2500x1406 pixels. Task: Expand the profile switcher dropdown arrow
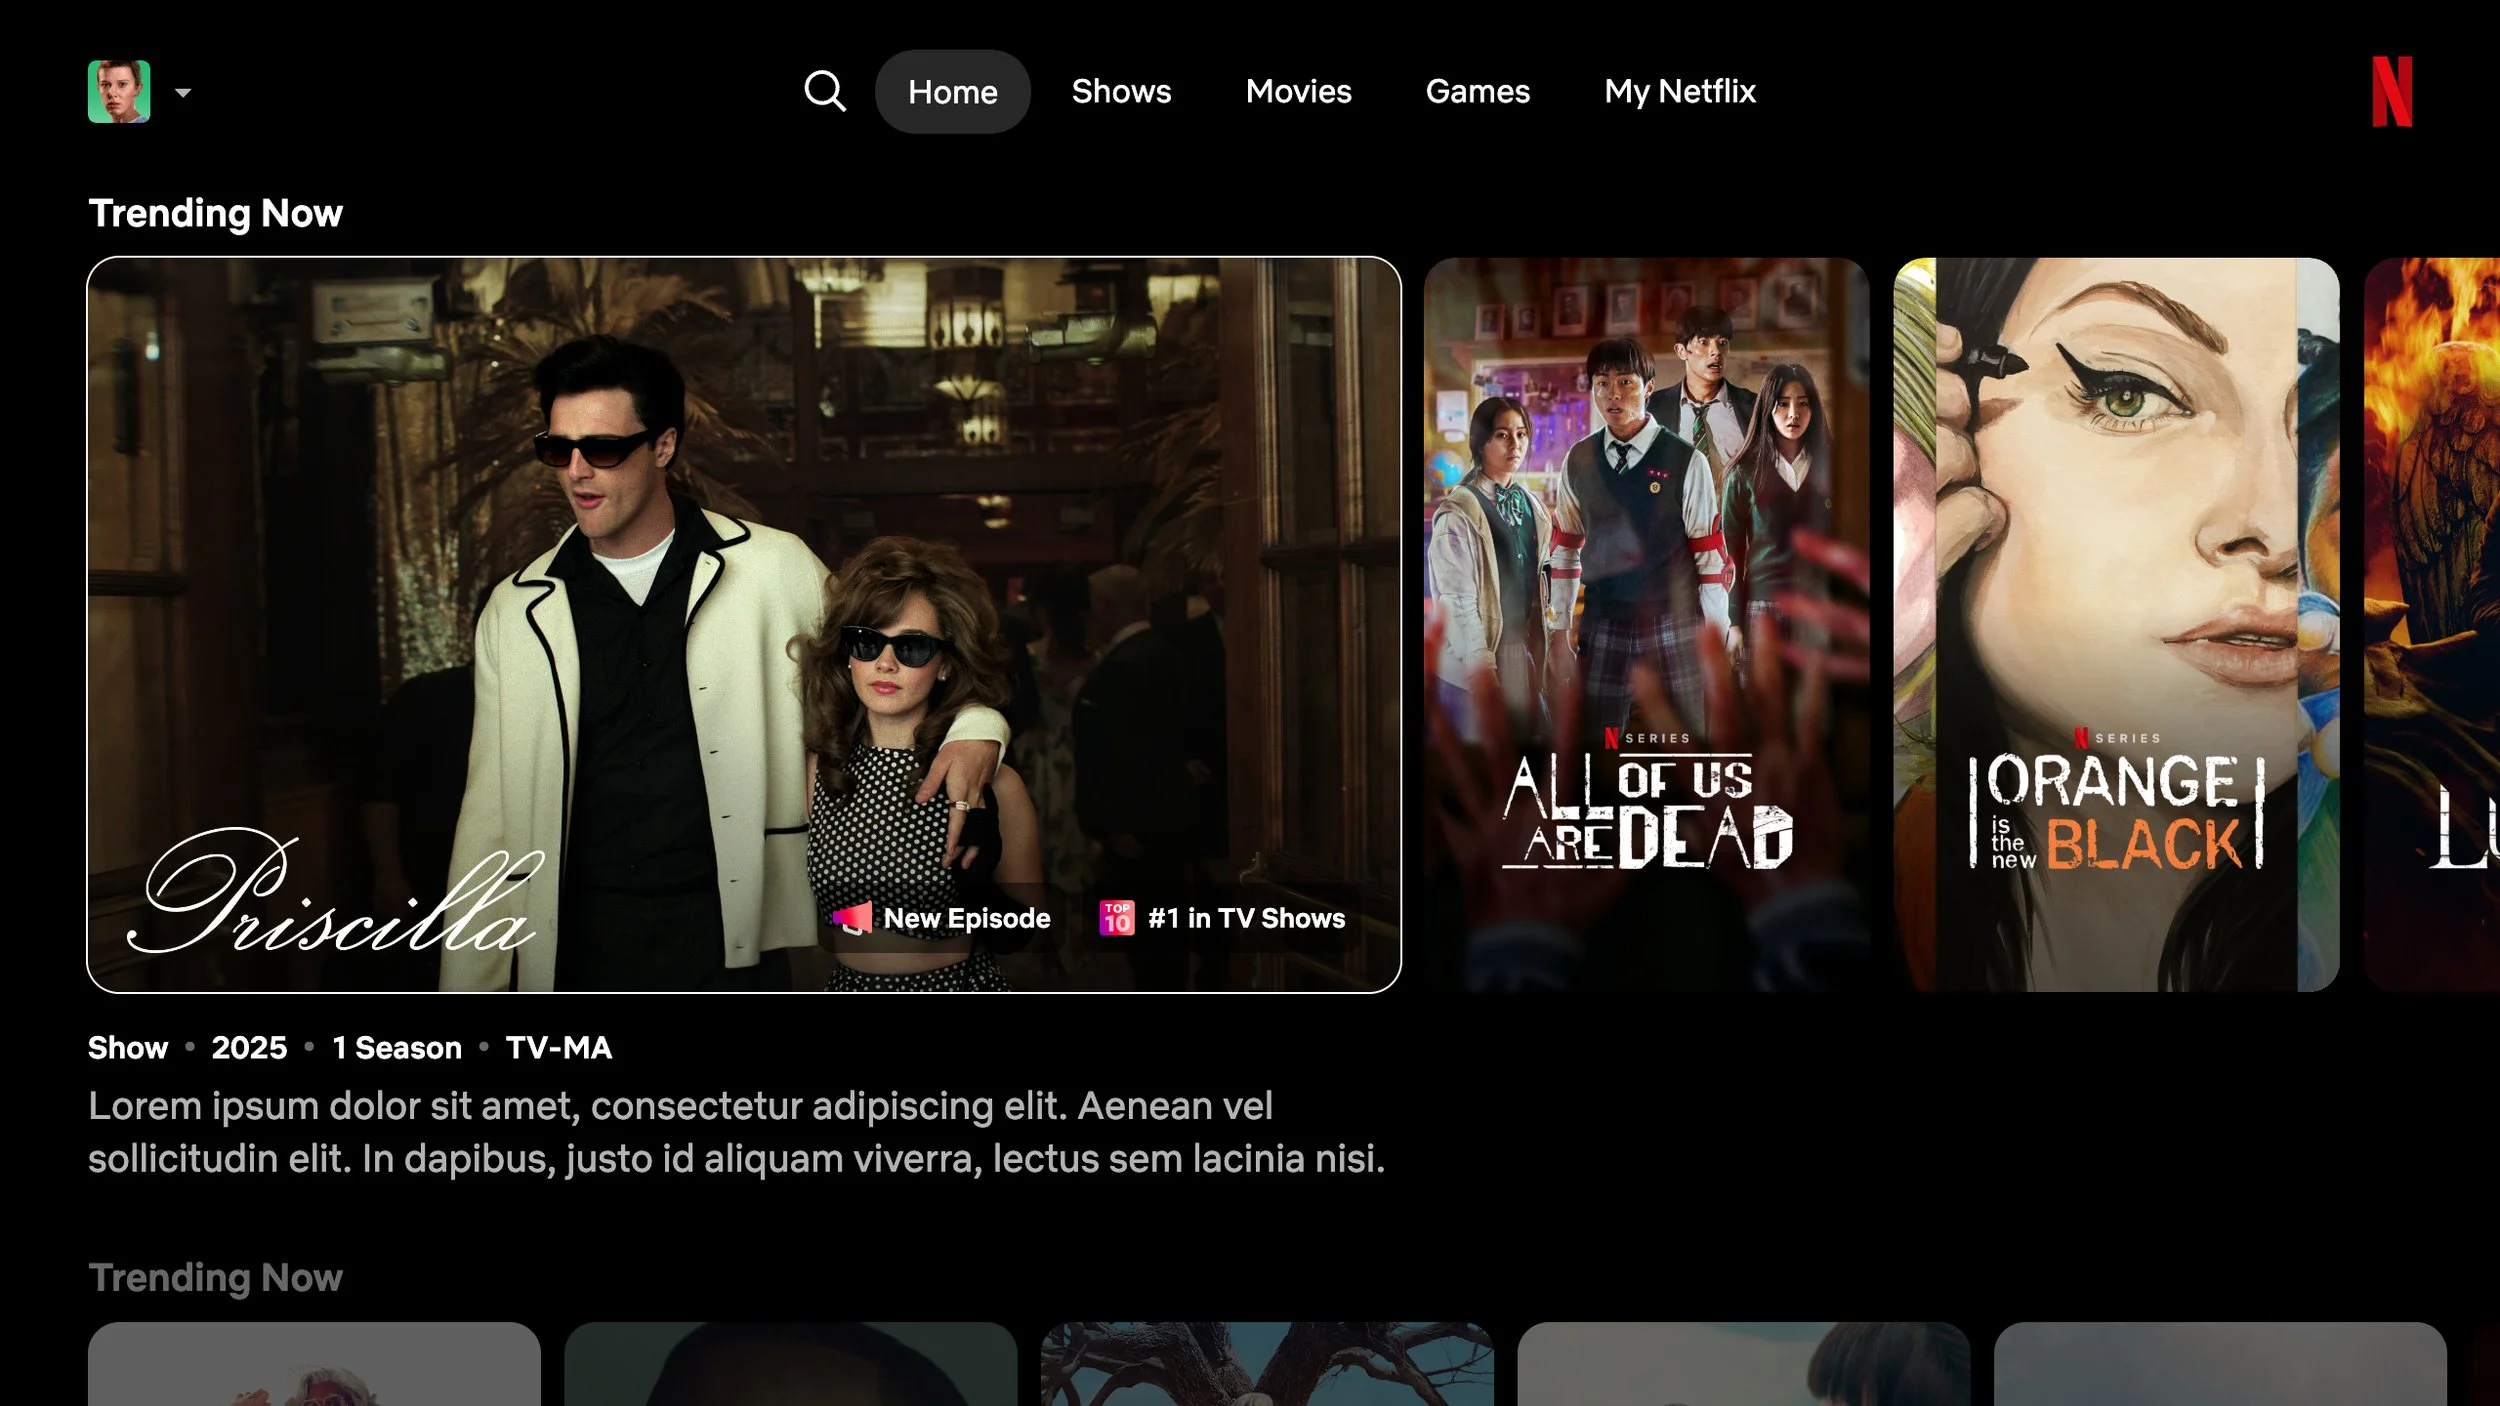[182, 93]
